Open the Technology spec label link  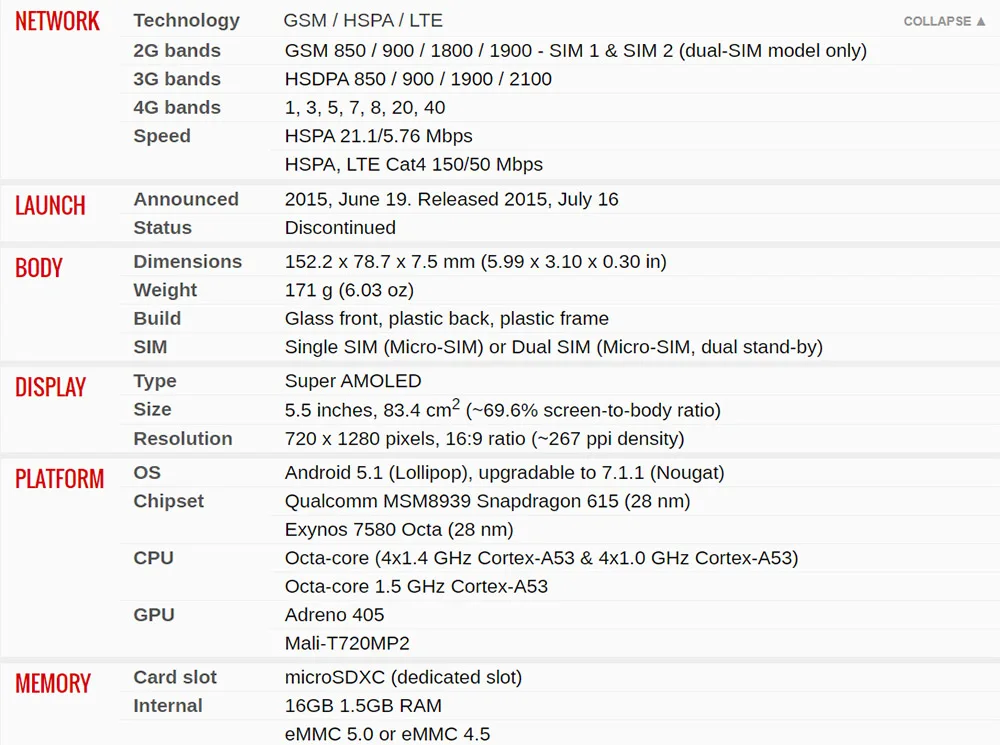(186, 20)
